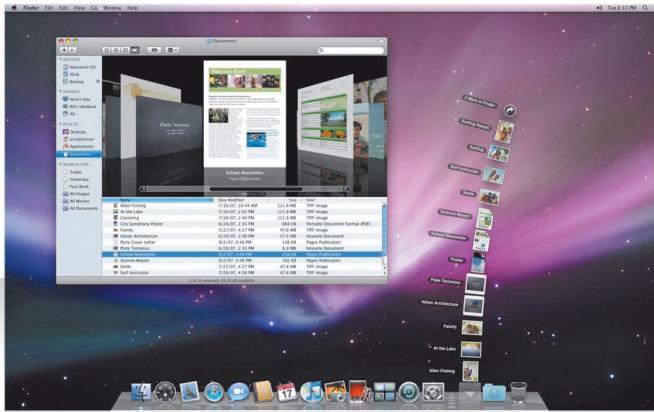Screen dimensions: 654x412
Task: Switch Finder to icon view
Action: click(x=107, y=50)
